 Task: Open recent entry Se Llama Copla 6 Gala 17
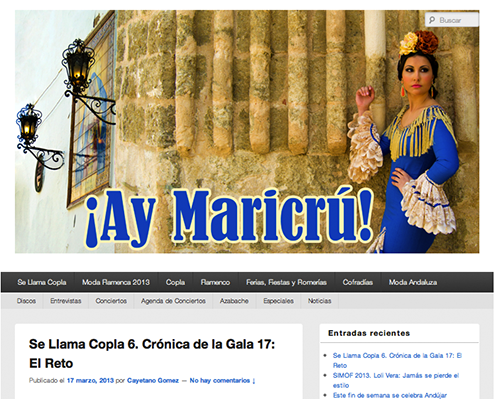point(397,360)
